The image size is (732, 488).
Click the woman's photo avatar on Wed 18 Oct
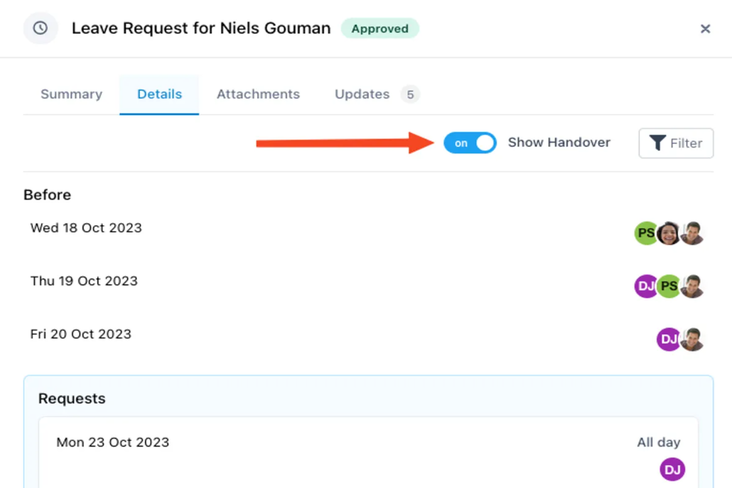[668, 234]
